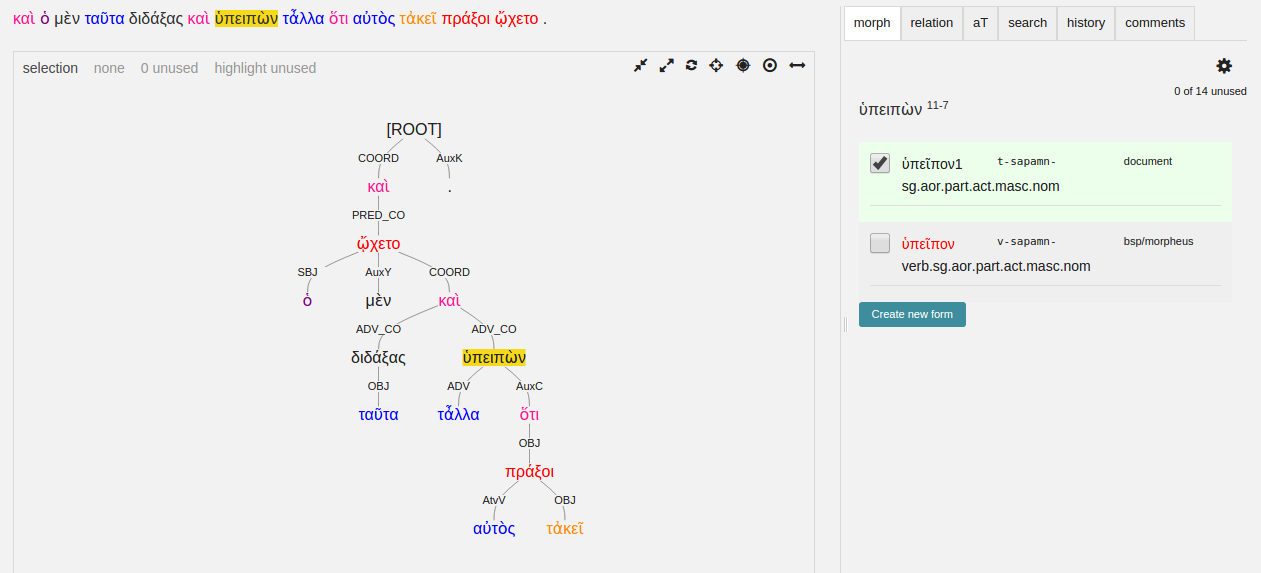Select the ὅτι node in tree
This screenshot has width=1261, height=573.
530,414
